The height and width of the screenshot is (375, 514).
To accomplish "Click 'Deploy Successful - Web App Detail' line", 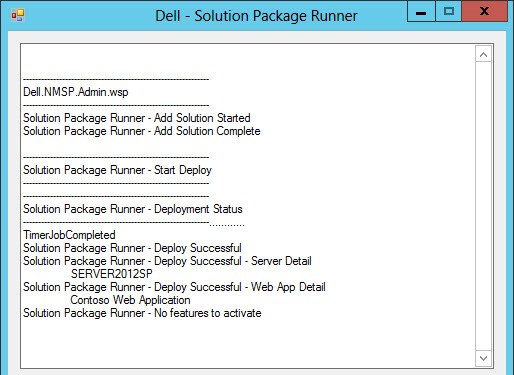I will pos(174,287).
